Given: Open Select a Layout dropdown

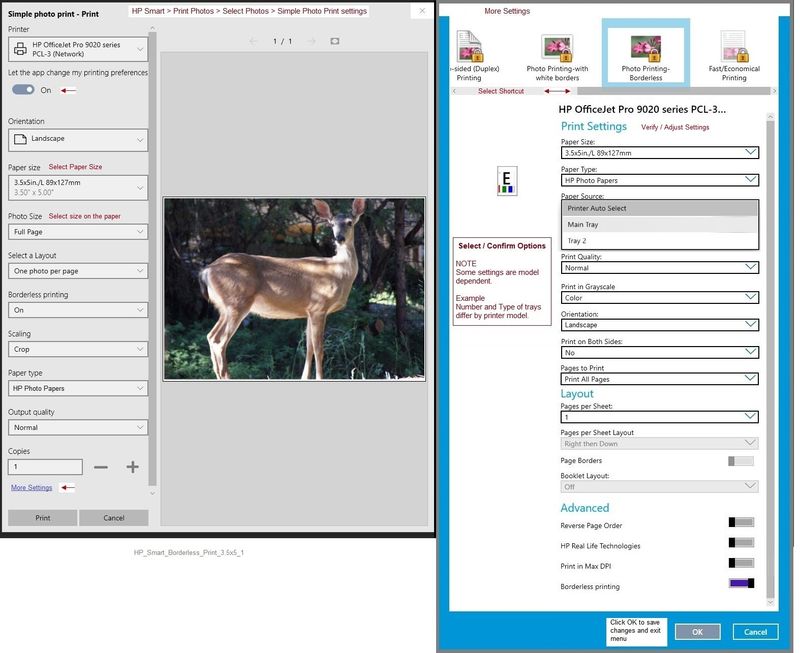Looking at the screenshot, I should [x=78, y=271].
